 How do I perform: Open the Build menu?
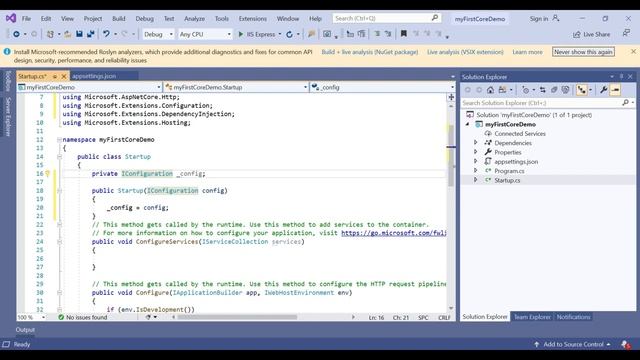pyautogui.click(x=119, y=19)
